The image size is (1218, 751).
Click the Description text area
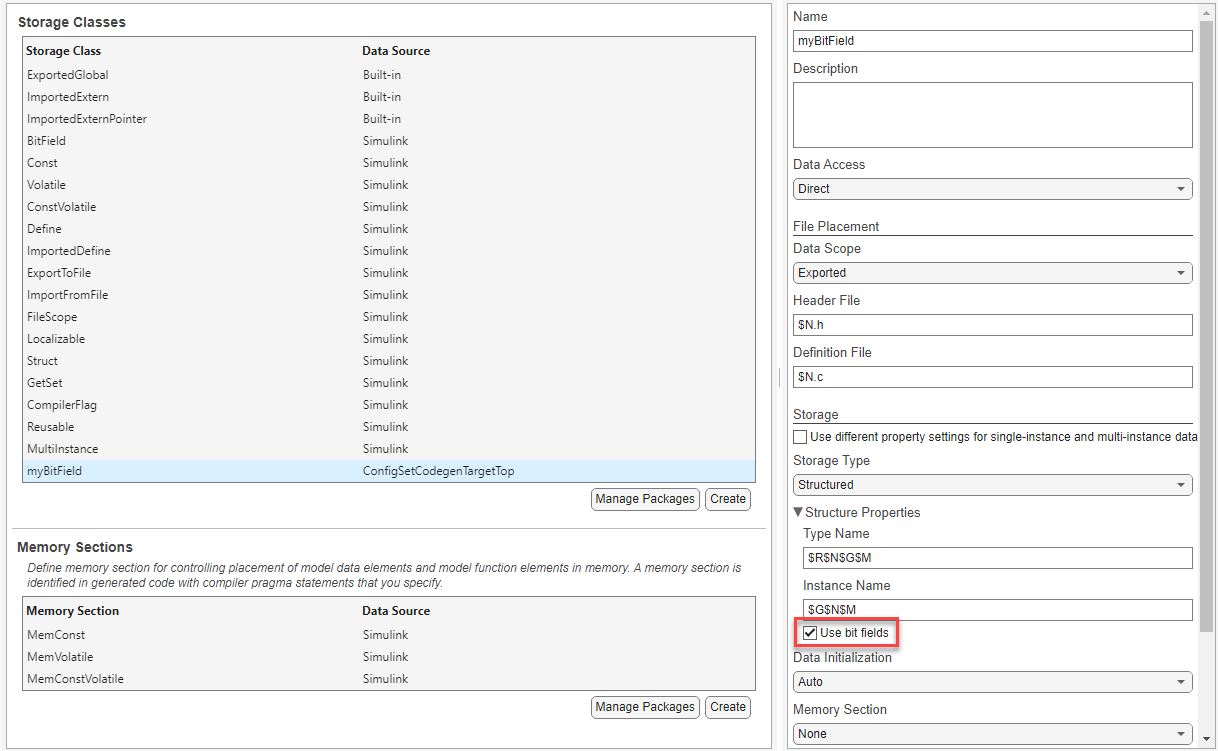(992, 115)
